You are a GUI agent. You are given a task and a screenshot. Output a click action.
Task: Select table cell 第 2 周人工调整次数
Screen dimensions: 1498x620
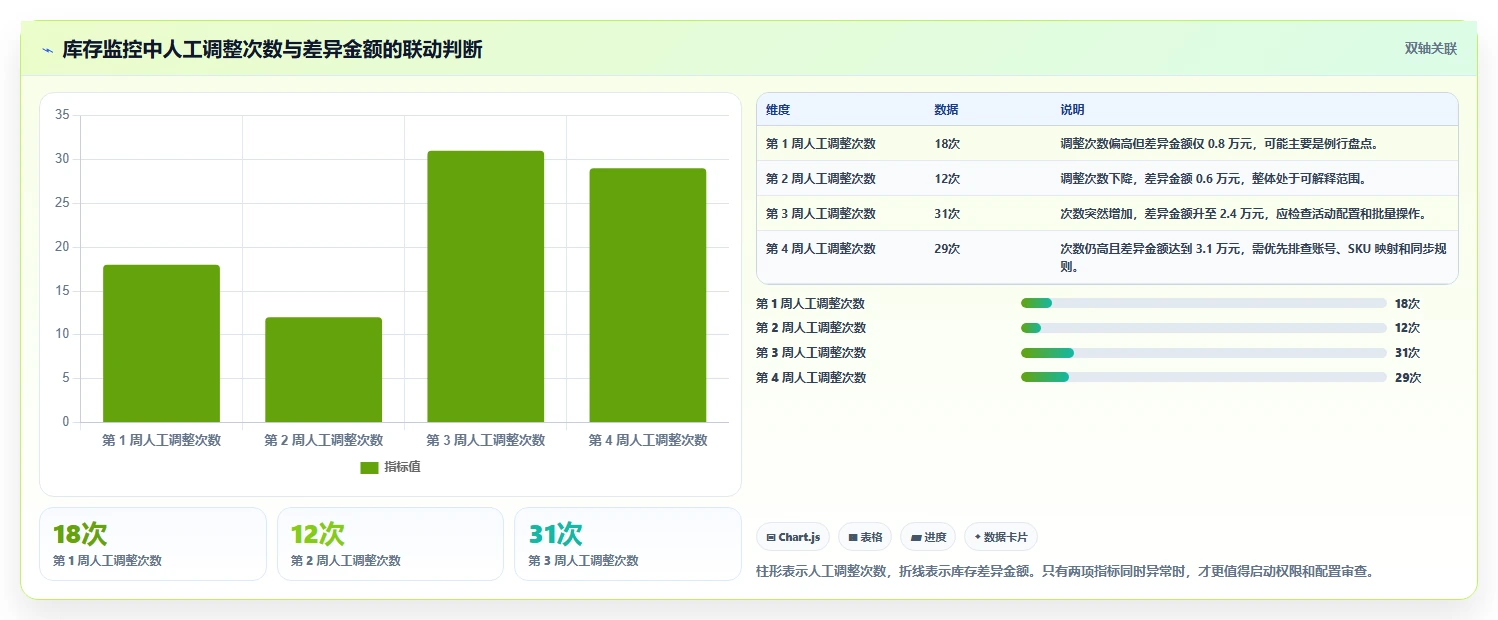tap(821, 179)
